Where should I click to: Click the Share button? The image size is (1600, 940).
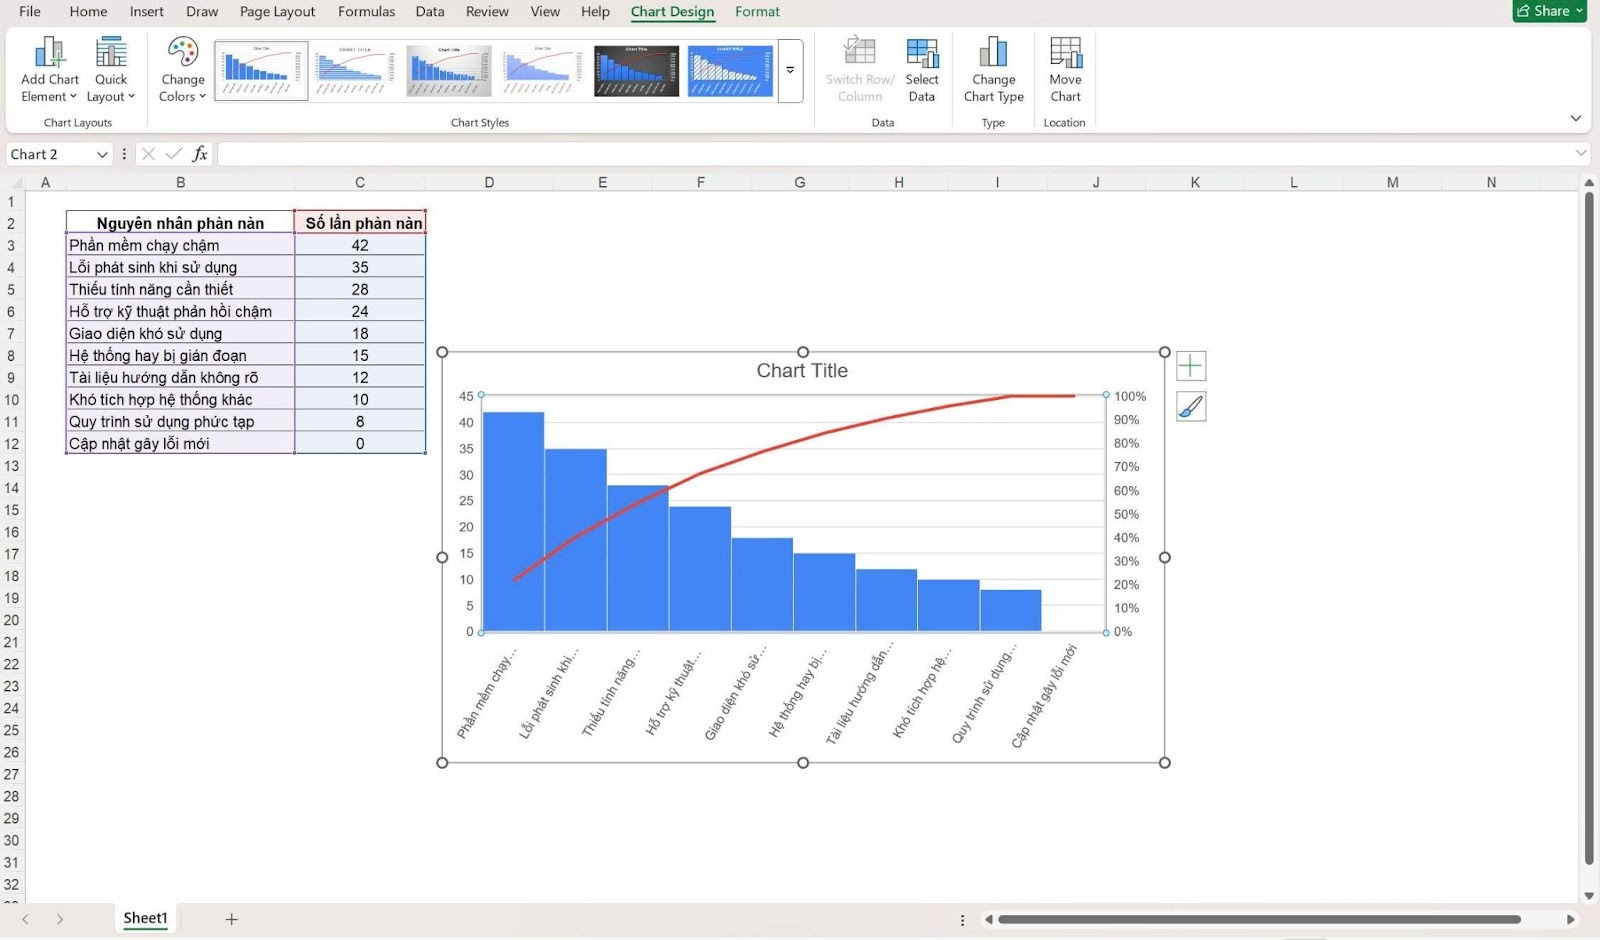1549,11
